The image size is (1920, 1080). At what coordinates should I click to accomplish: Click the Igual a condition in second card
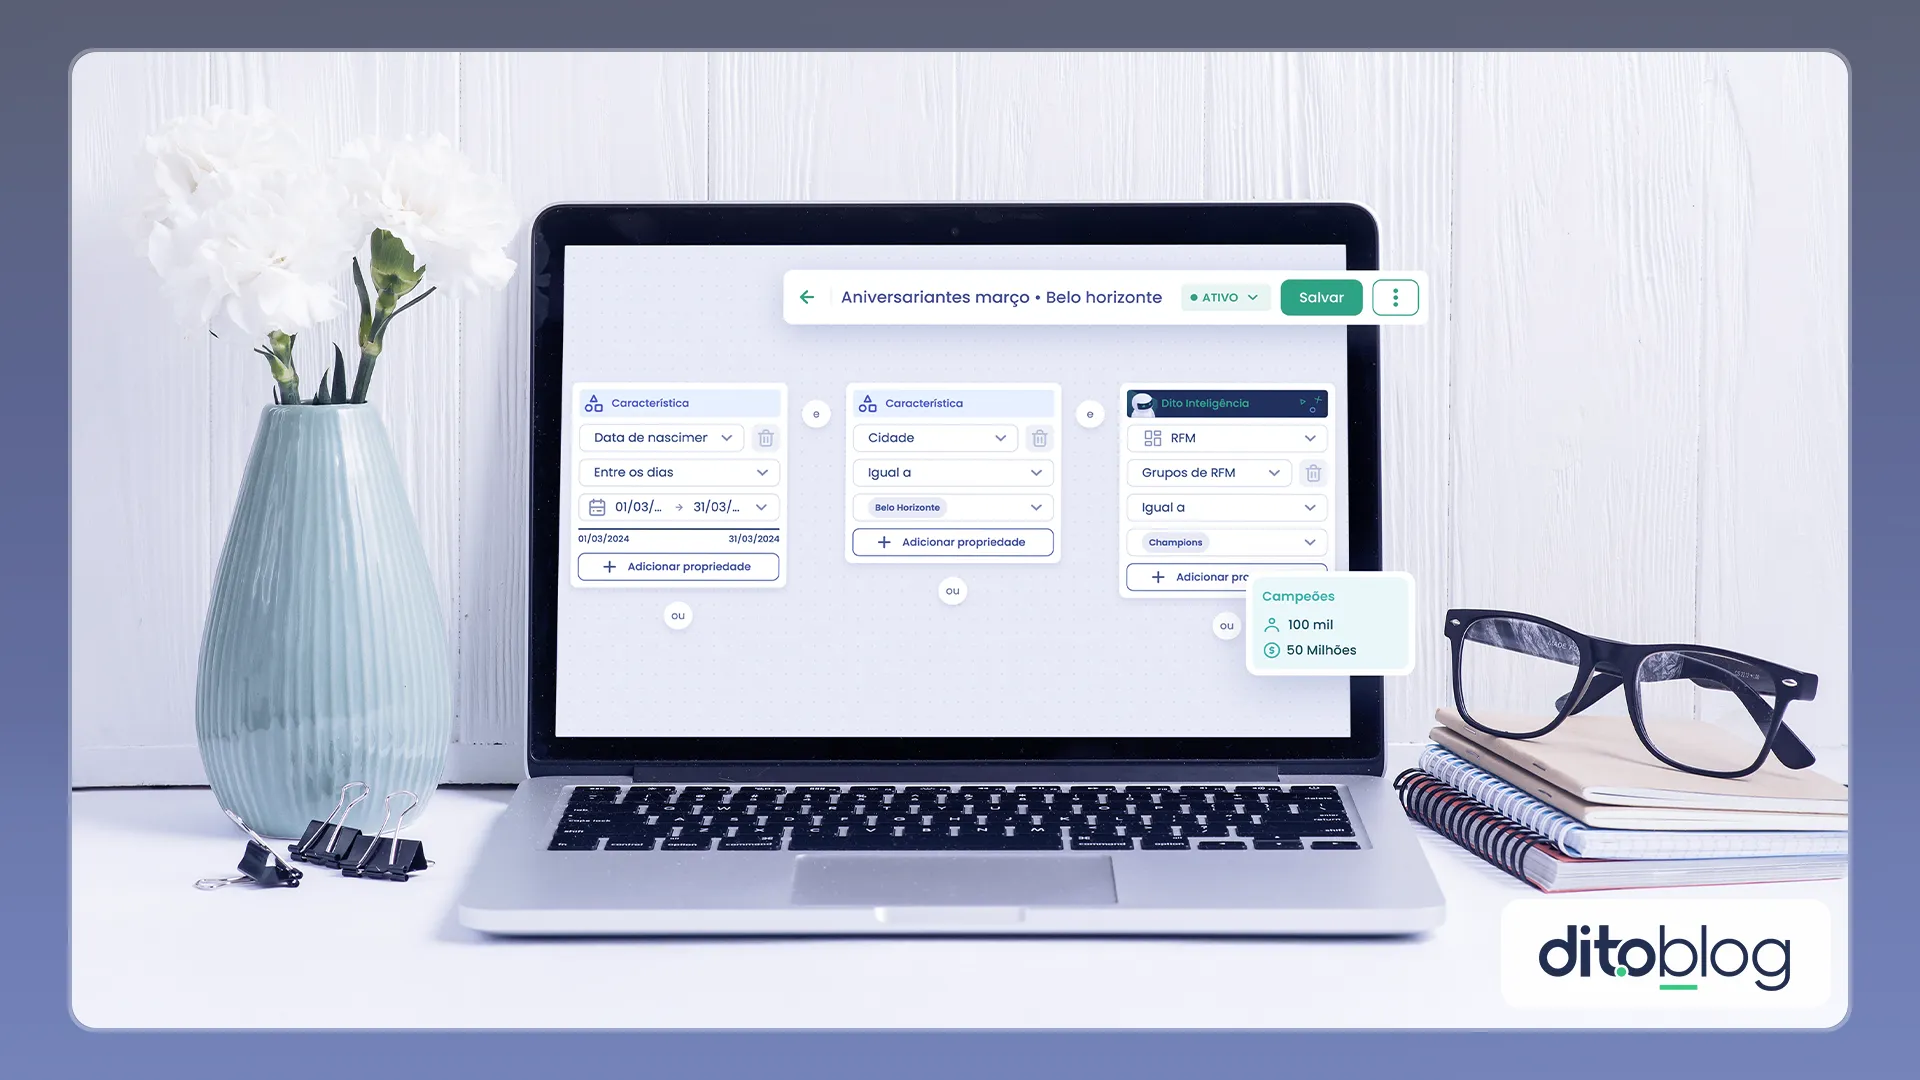pos(952,472)
